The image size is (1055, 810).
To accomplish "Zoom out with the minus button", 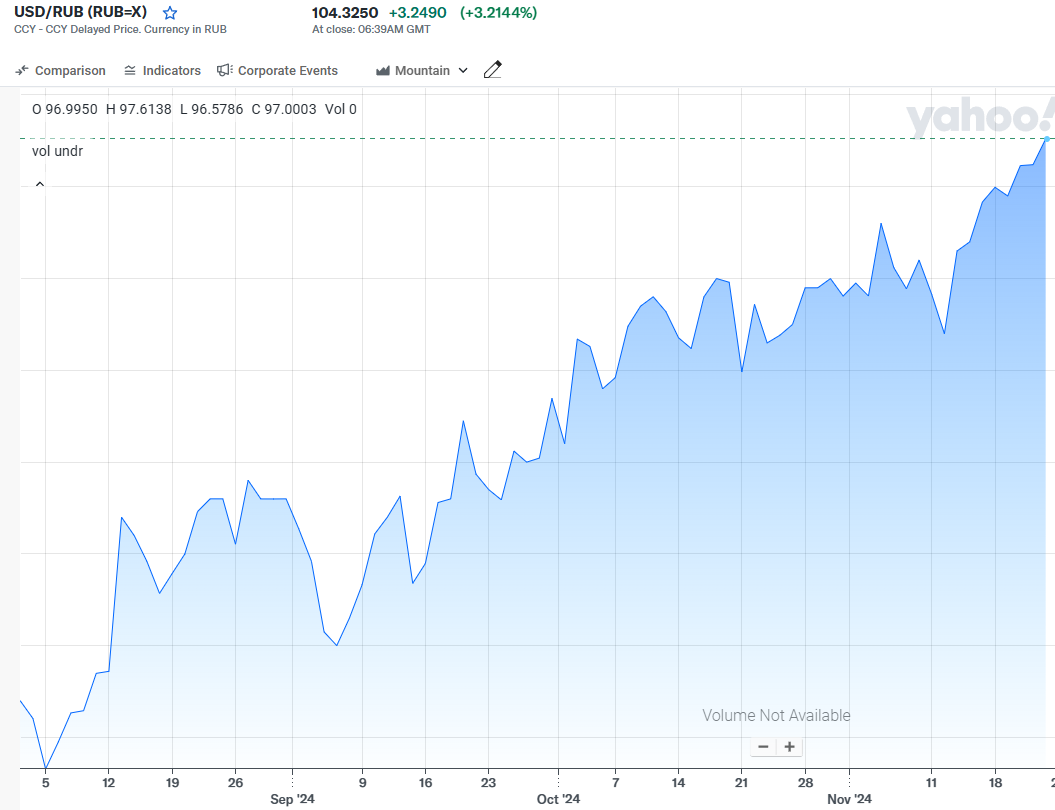I will (x=763, y=747).
